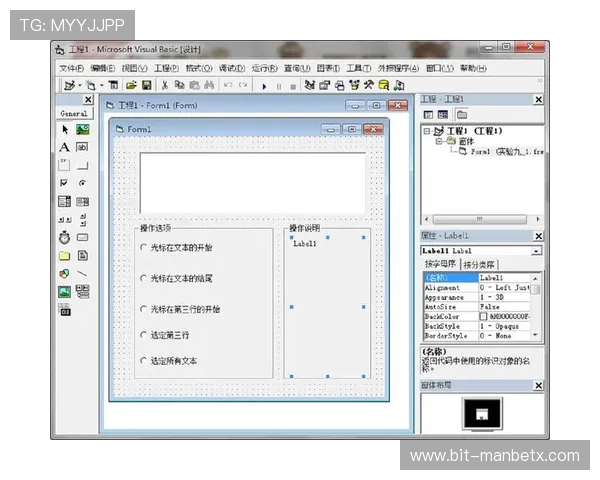
Task: Open the 编辑(E) menu
Action: coord(103,69)
